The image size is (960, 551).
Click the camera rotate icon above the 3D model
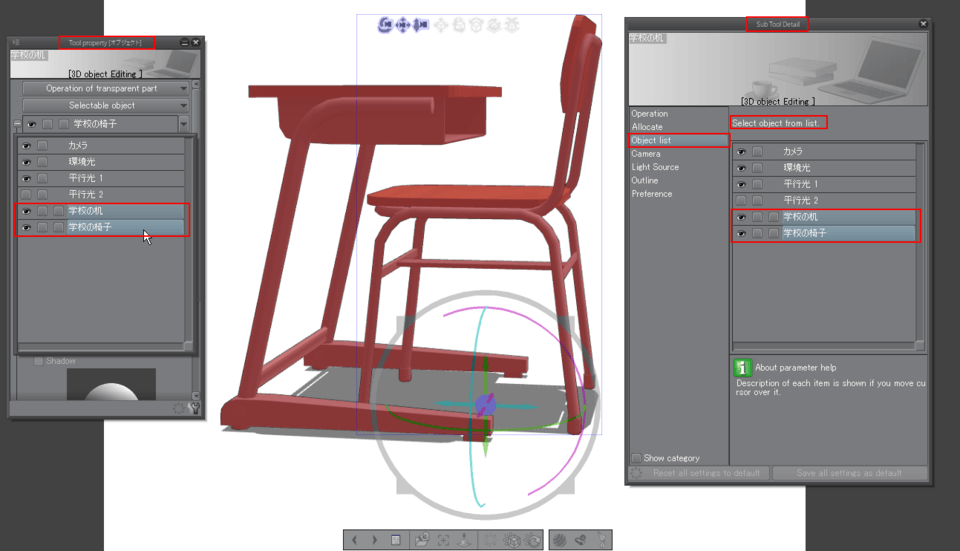[x=384, y=25]
